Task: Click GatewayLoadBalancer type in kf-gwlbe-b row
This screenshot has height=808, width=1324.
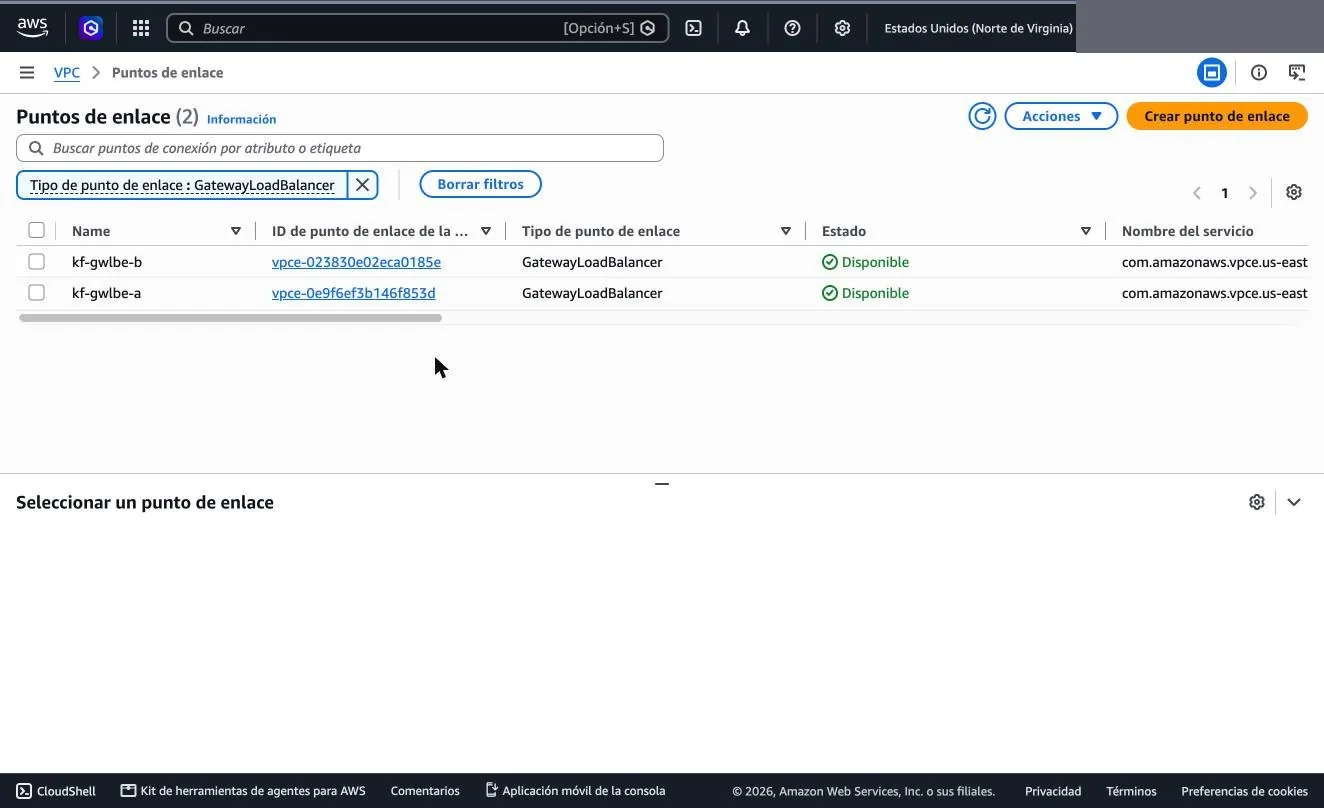Action: pyautogui.click(x=592, y=262)
